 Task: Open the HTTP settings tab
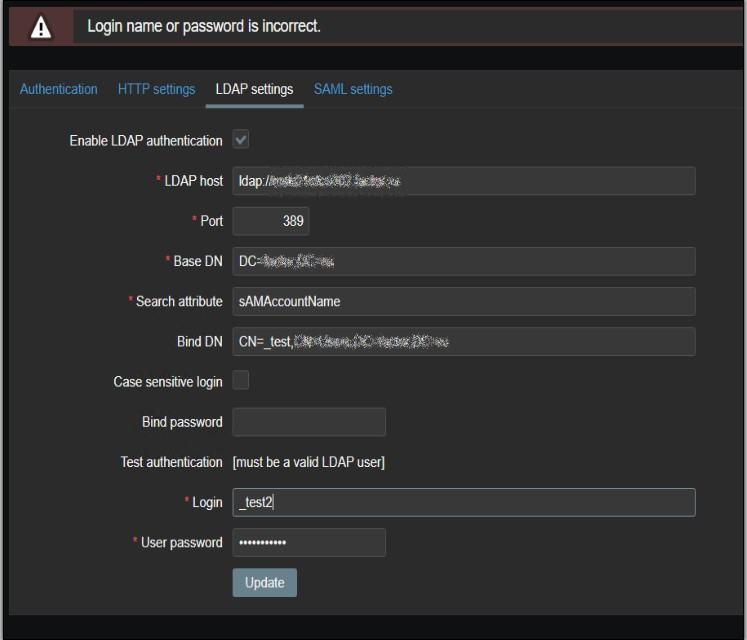click(x=156, y=89)
